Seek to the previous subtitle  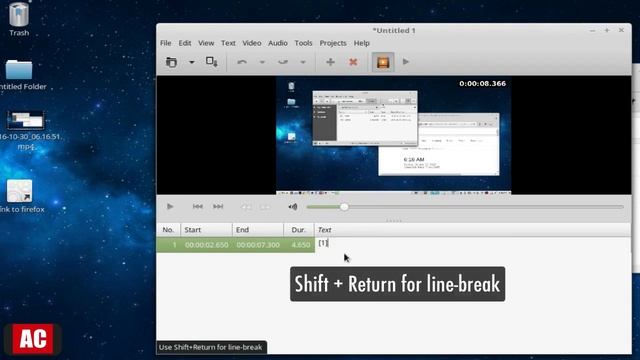click(198, 207)
